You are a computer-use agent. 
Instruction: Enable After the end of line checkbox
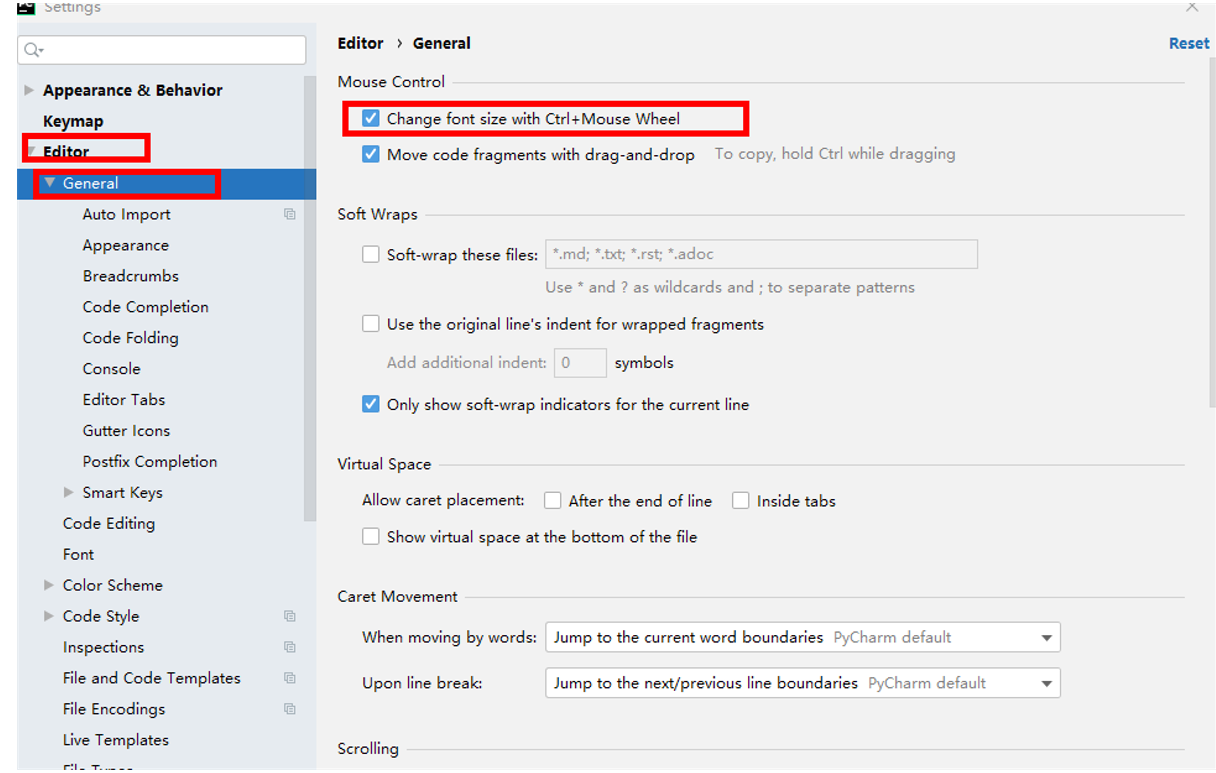[x=552, y=500]
